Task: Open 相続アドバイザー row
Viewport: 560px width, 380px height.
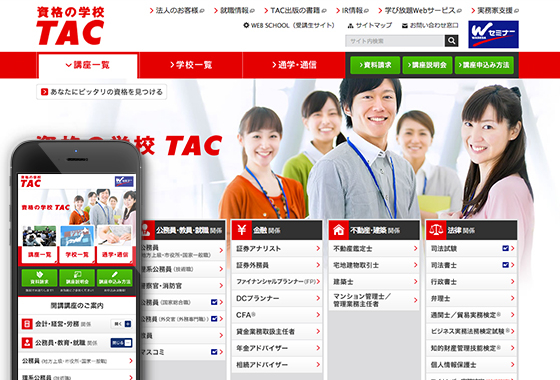Action: [277, 365]
